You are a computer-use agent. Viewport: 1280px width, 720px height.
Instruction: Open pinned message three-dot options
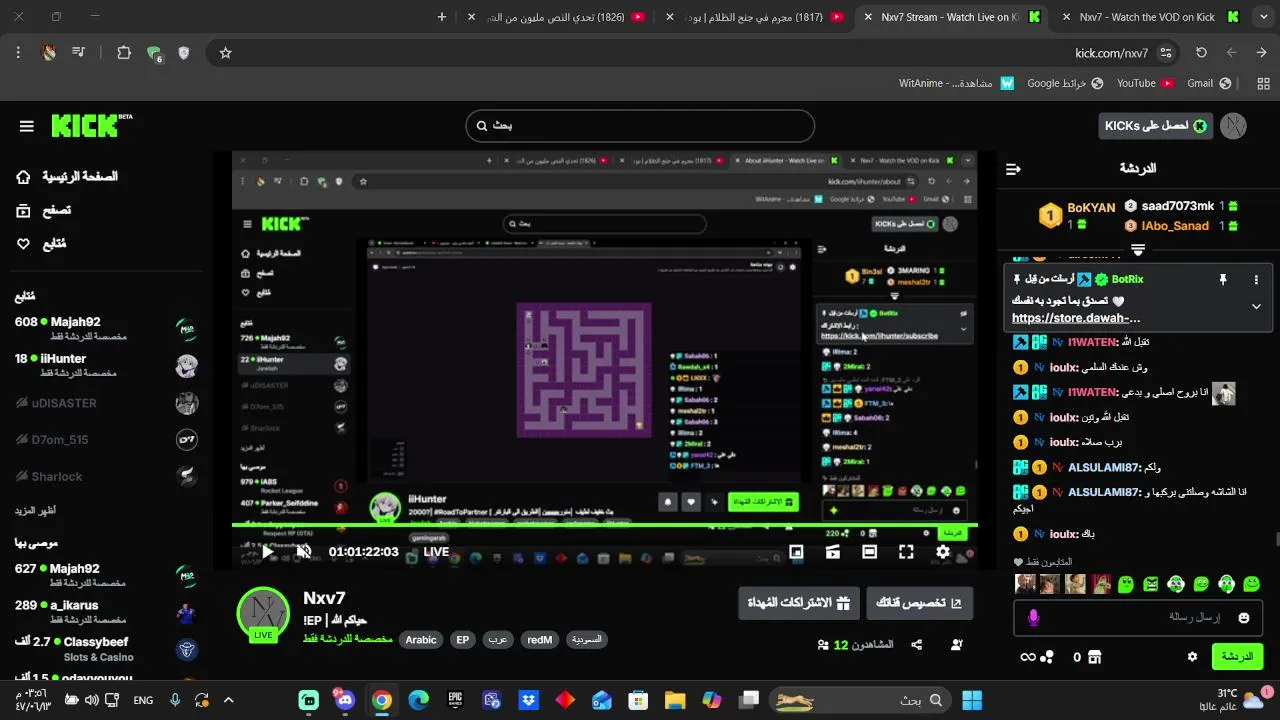[1256, 280]
